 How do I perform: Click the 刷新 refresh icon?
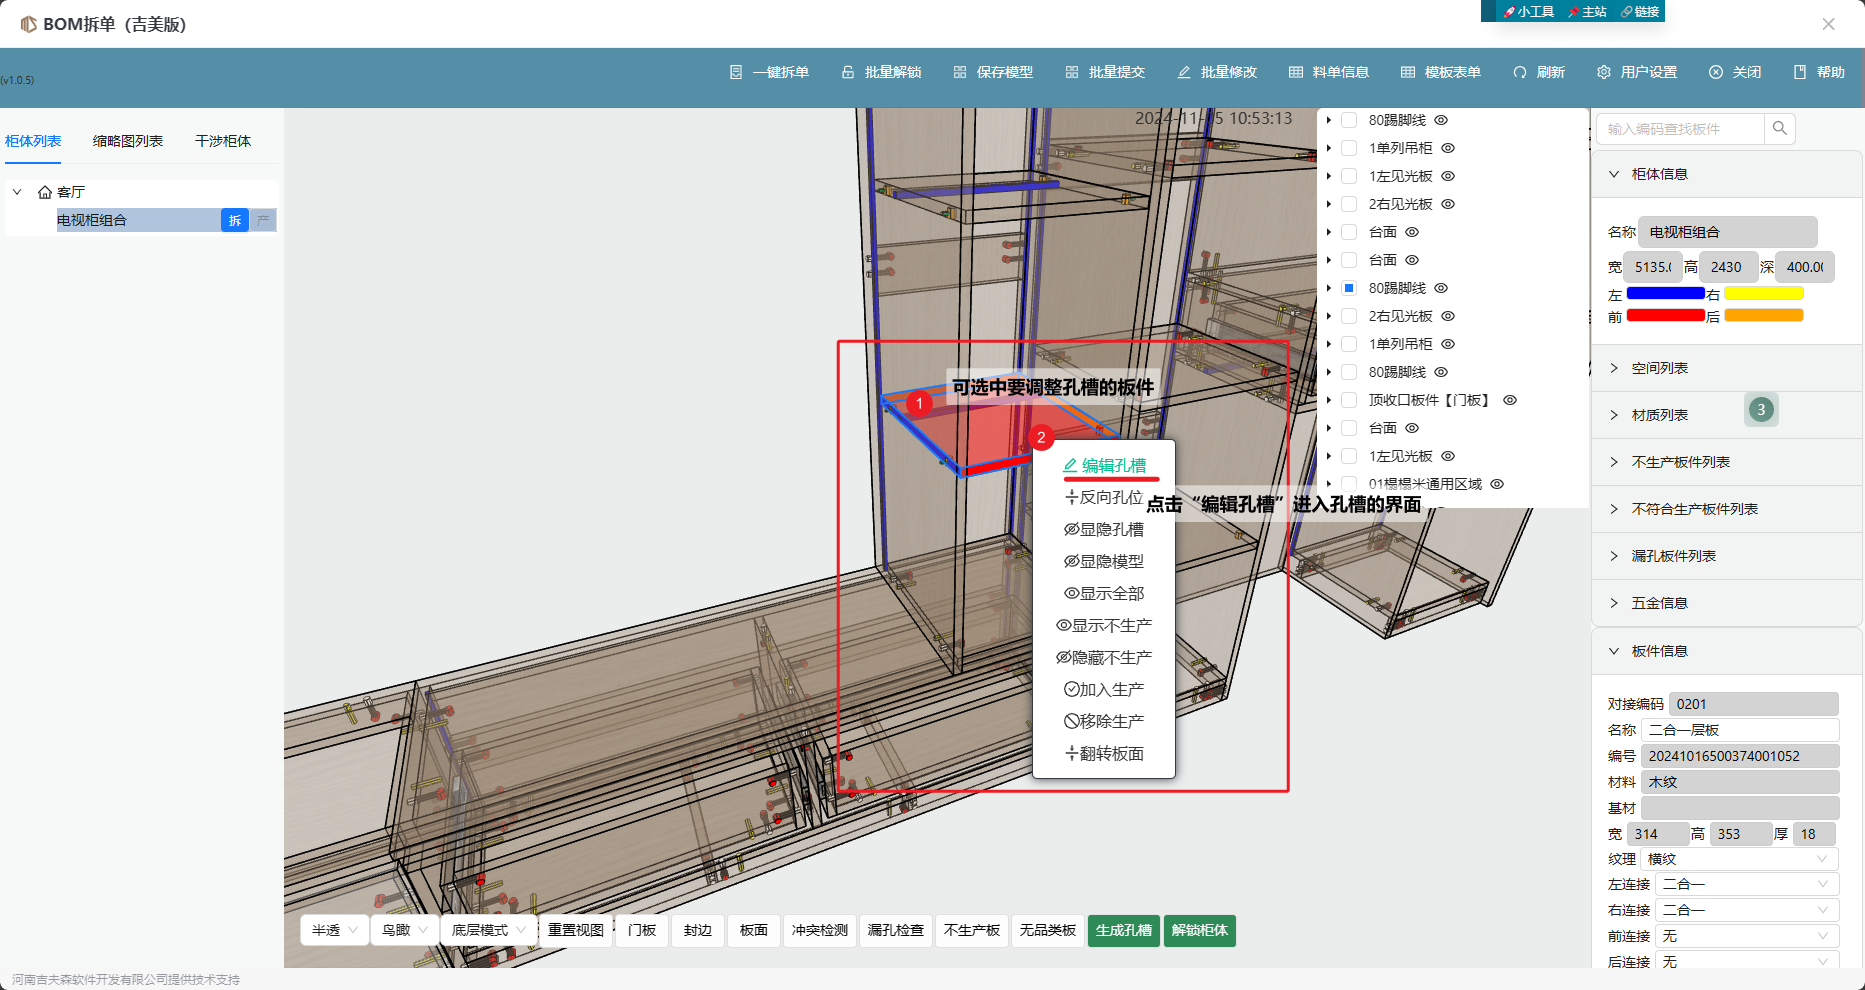[x=1520, y=72]
